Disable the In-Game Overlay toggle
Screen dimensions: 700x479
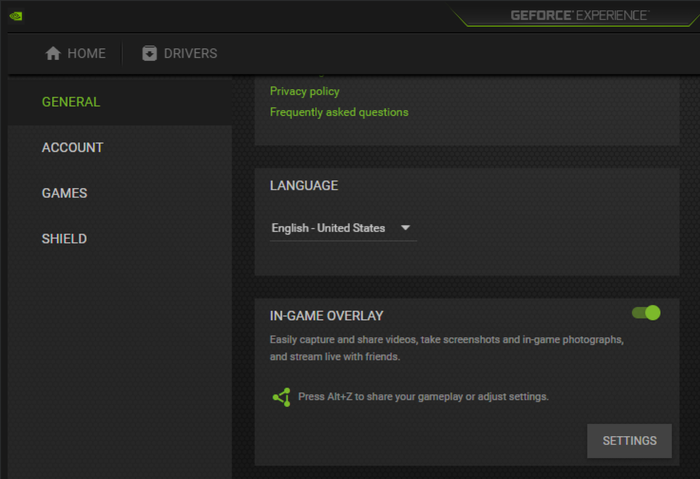click(x=646, y=312)
